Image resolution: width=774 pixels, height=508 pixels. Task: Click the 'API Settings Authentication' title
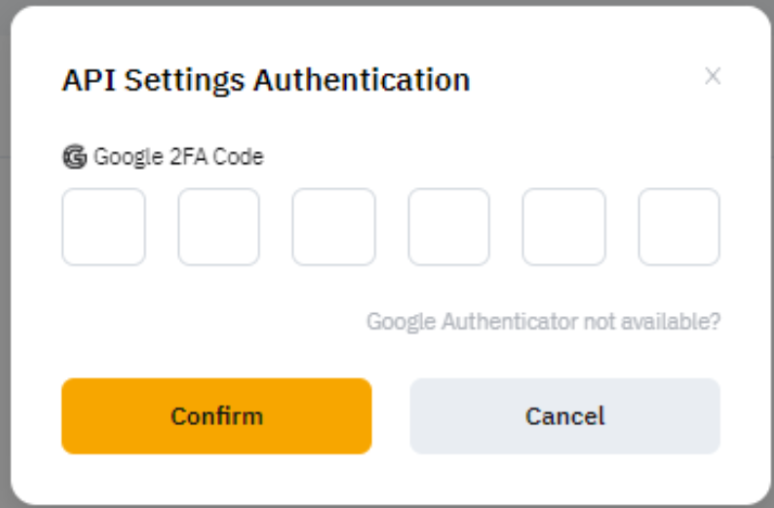click(x=266, y=80)
